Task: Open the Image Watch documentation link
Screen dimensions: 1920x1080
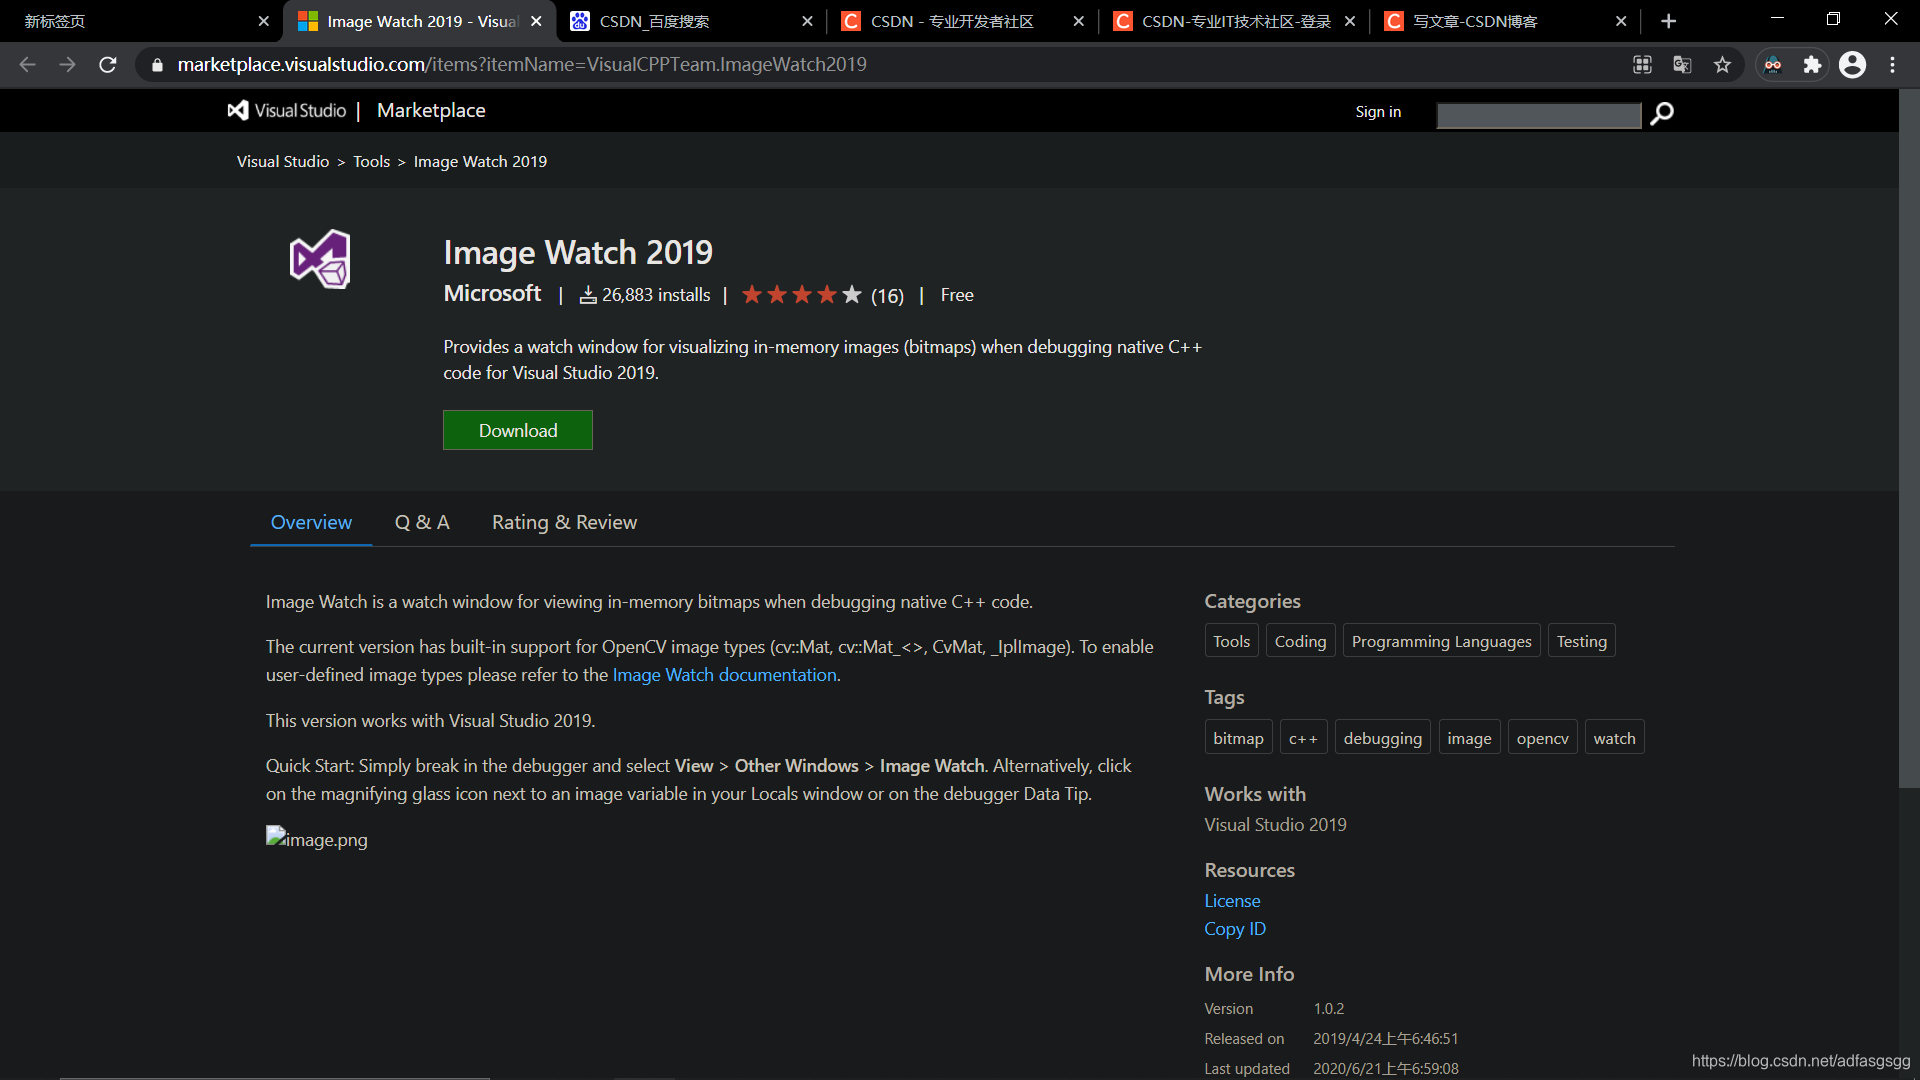Action: pos(724,675)
